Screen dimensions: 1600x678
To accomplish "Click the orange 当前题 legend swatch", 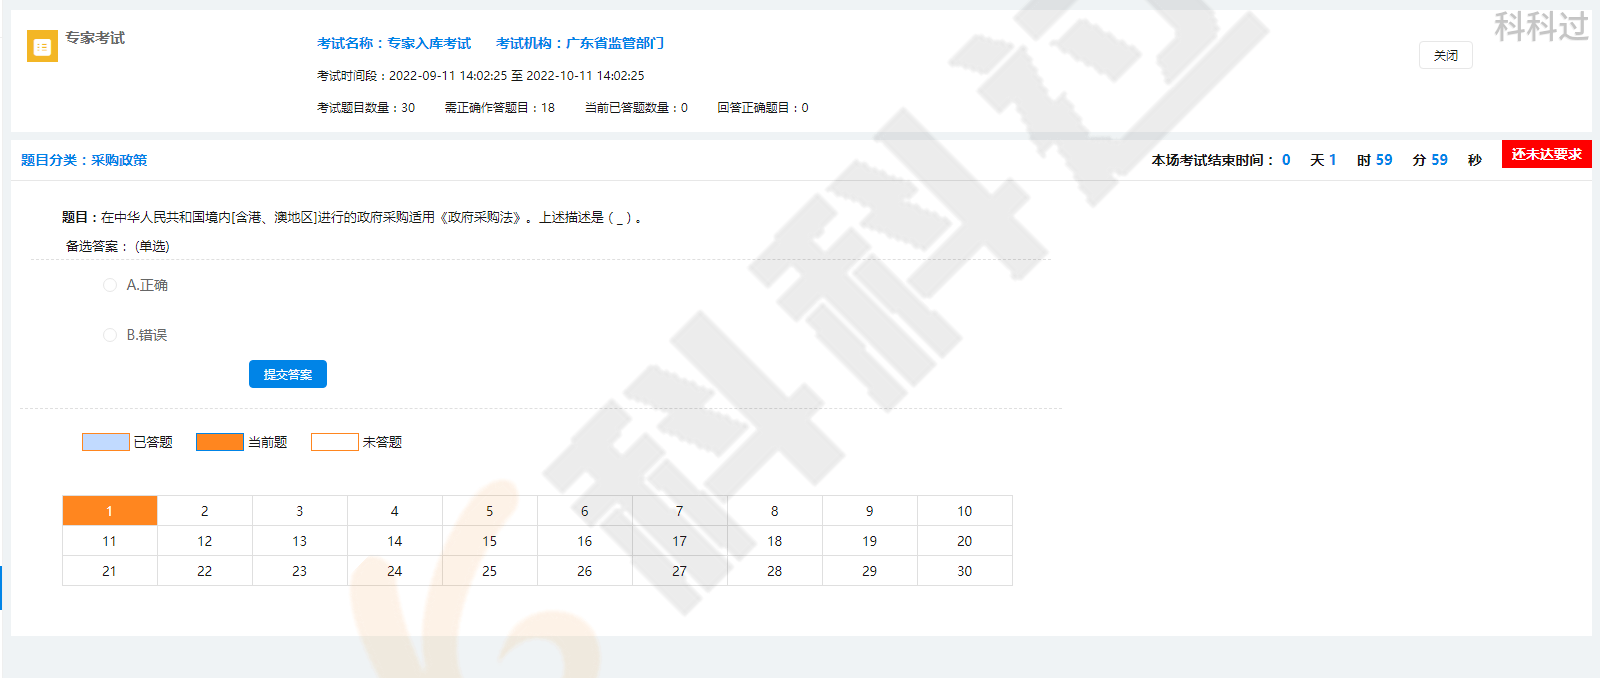I will coord(220,442).
